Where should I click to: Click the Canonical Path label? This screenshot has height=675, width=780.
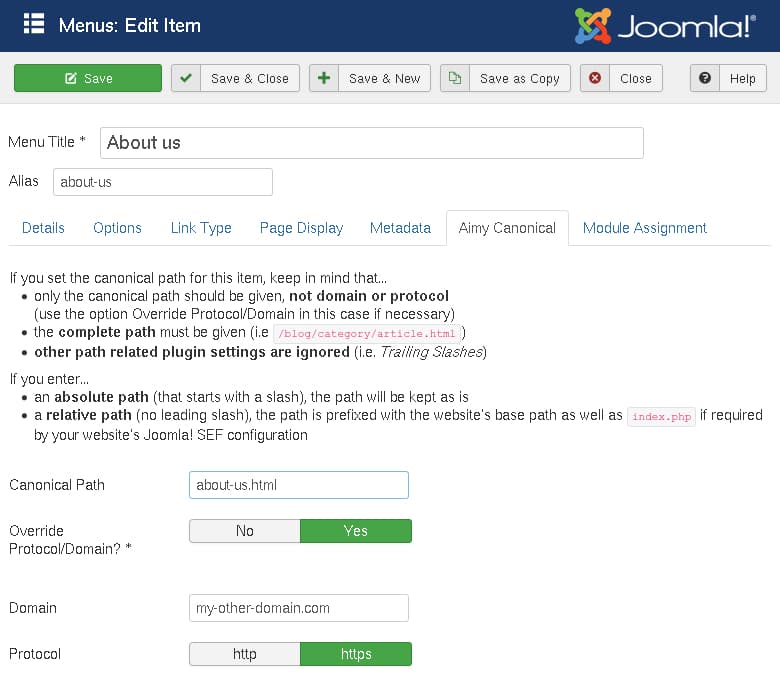point(57,485)
